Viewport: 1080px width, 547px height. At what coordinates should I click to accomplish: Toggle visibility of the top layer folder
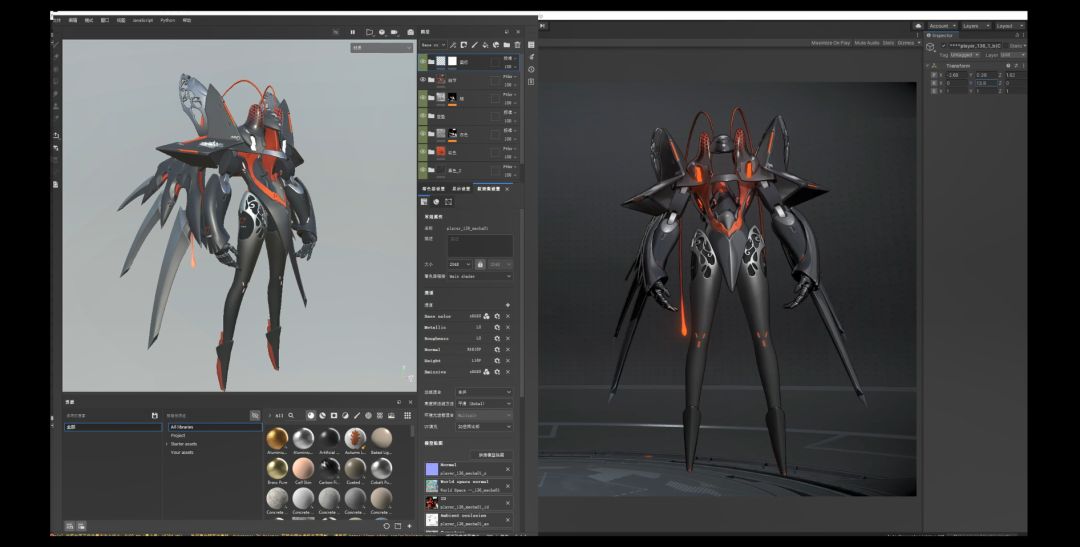pyautogui.click(x=423, y=61)
